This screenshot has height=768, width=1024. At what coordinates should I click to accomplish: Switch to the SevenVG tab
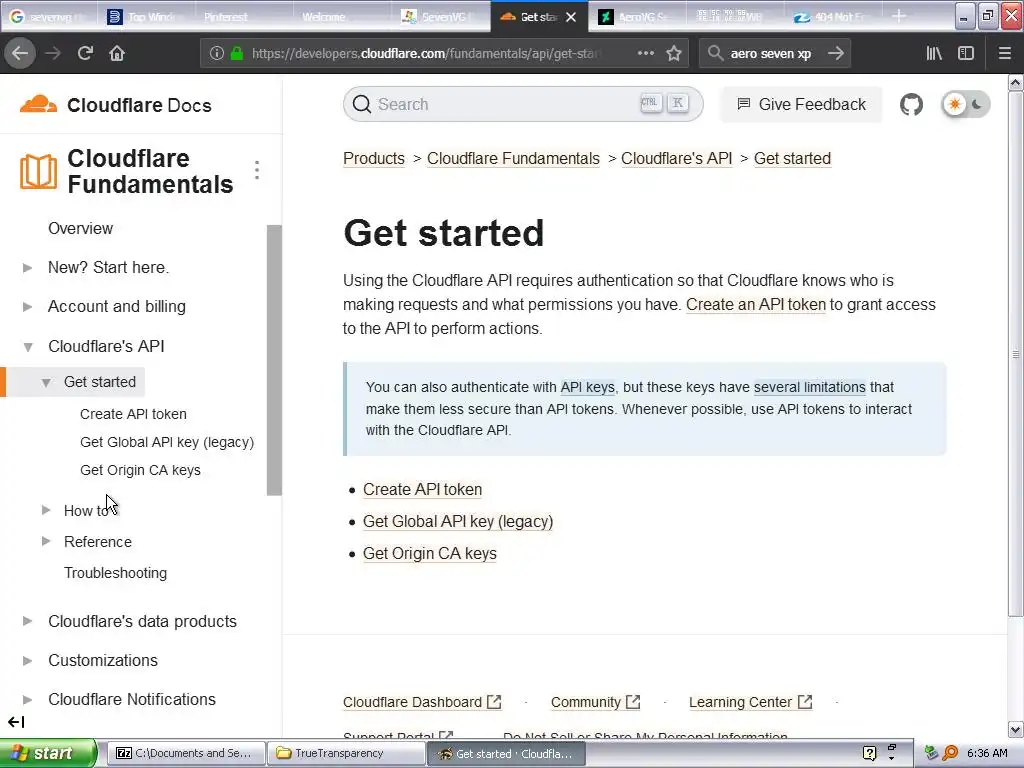(440, 17)
